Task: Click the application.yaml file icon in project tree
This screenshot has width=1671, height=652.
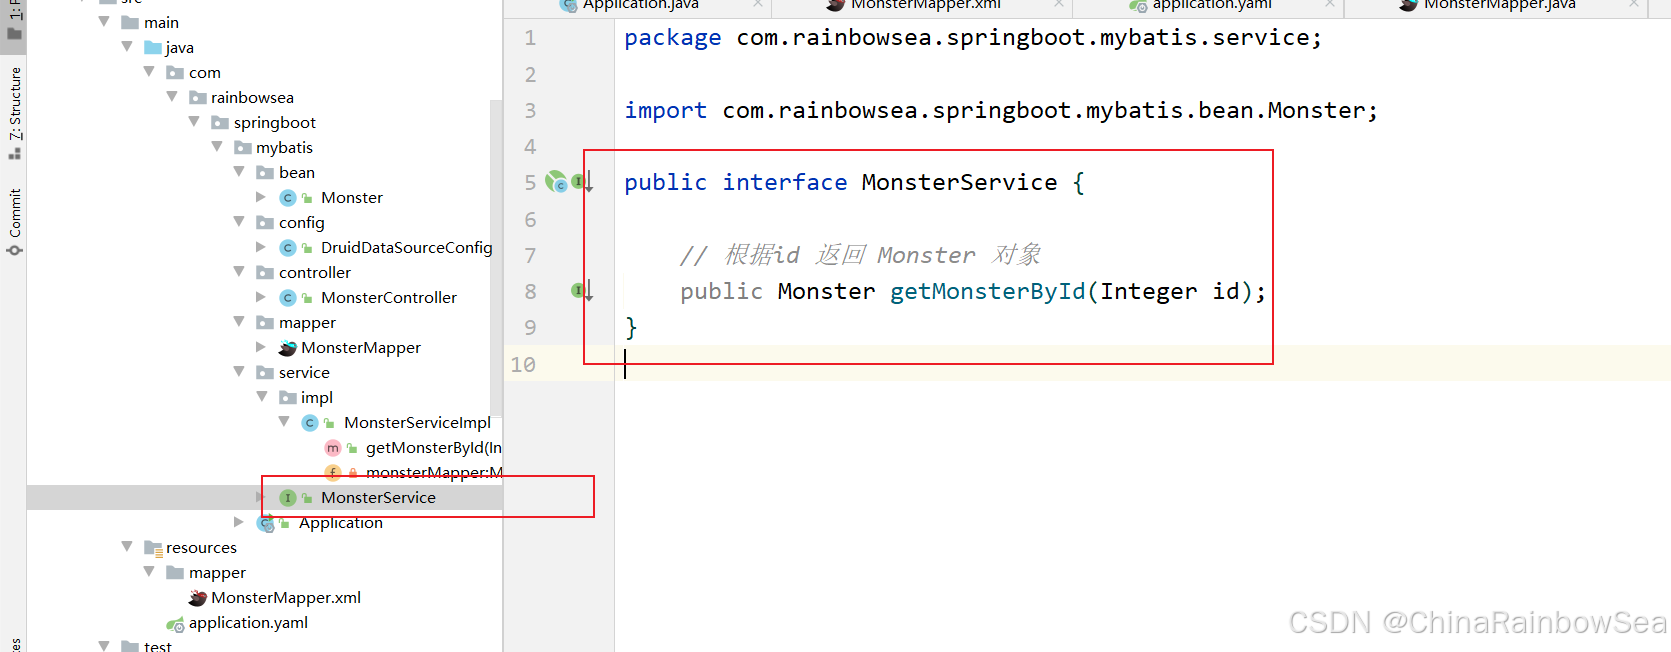Action: point(176,623)
